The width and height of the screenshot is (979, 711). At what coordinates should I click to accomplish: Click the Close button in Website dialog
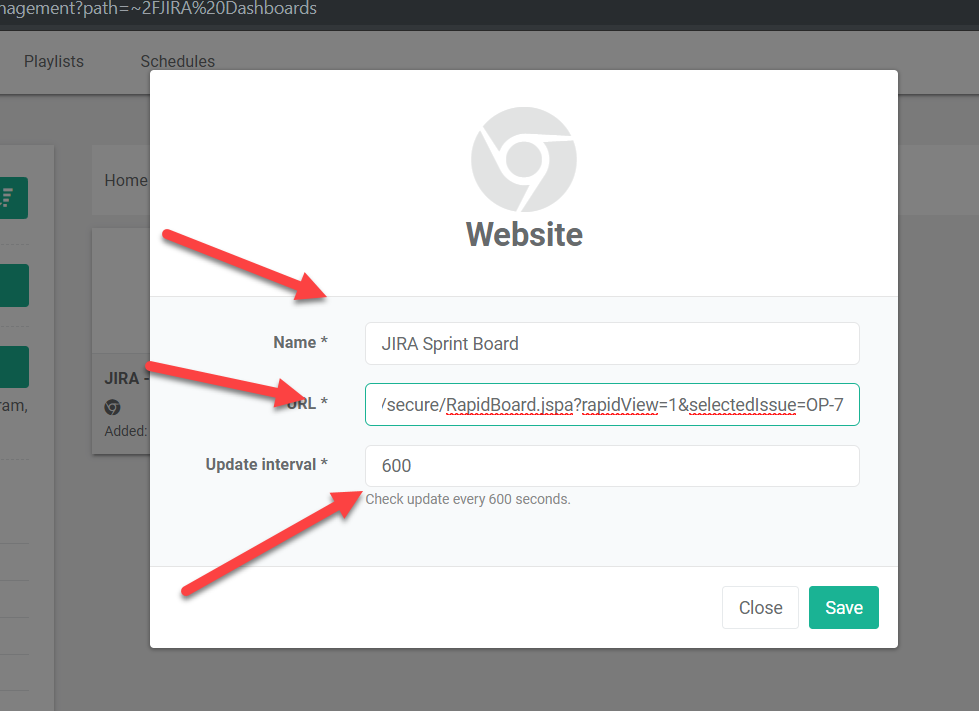[760, 607]
